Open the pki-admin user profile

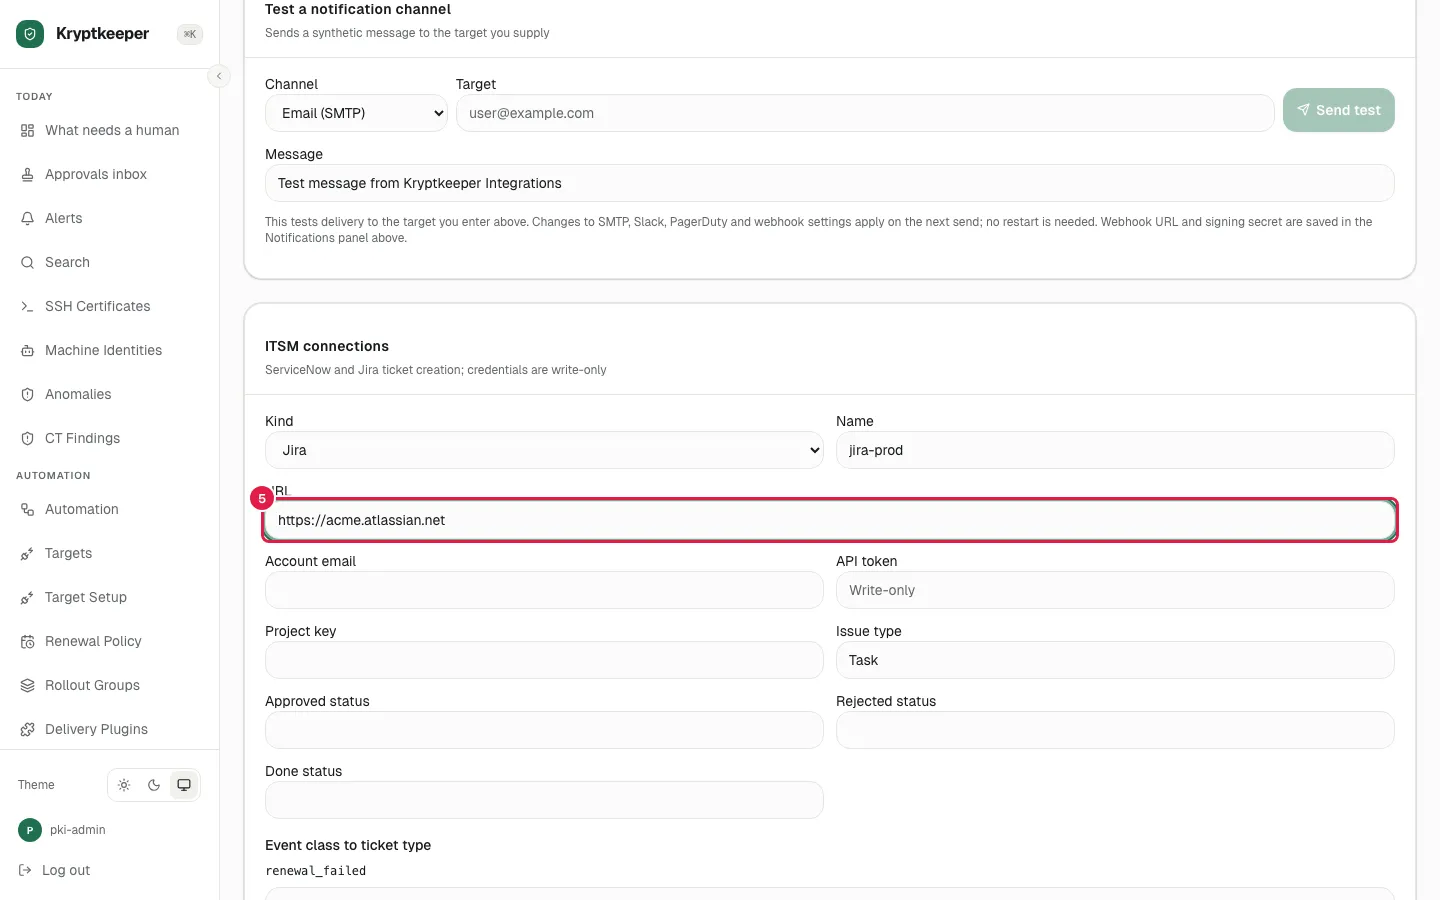[62, 830]
